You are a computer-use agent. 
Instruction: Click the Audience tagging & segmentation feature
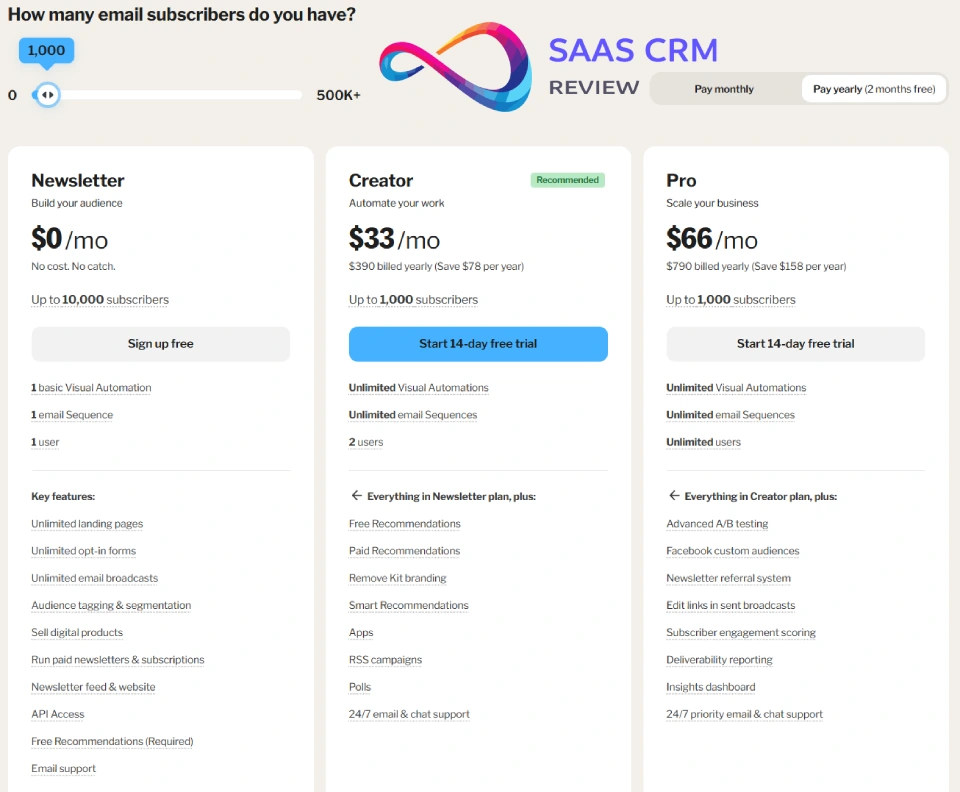(111, 606)
